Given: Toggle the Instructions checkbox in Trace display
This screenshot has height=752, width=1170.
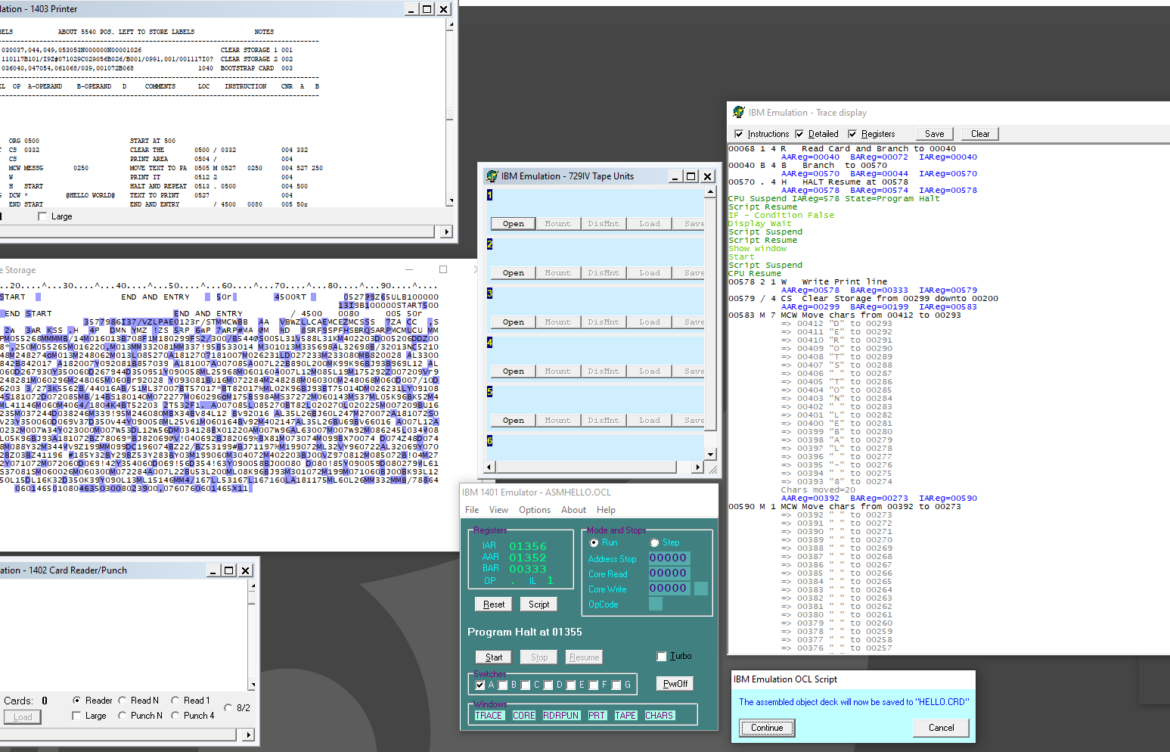Looking at the screenshot, I should [739, 134].
